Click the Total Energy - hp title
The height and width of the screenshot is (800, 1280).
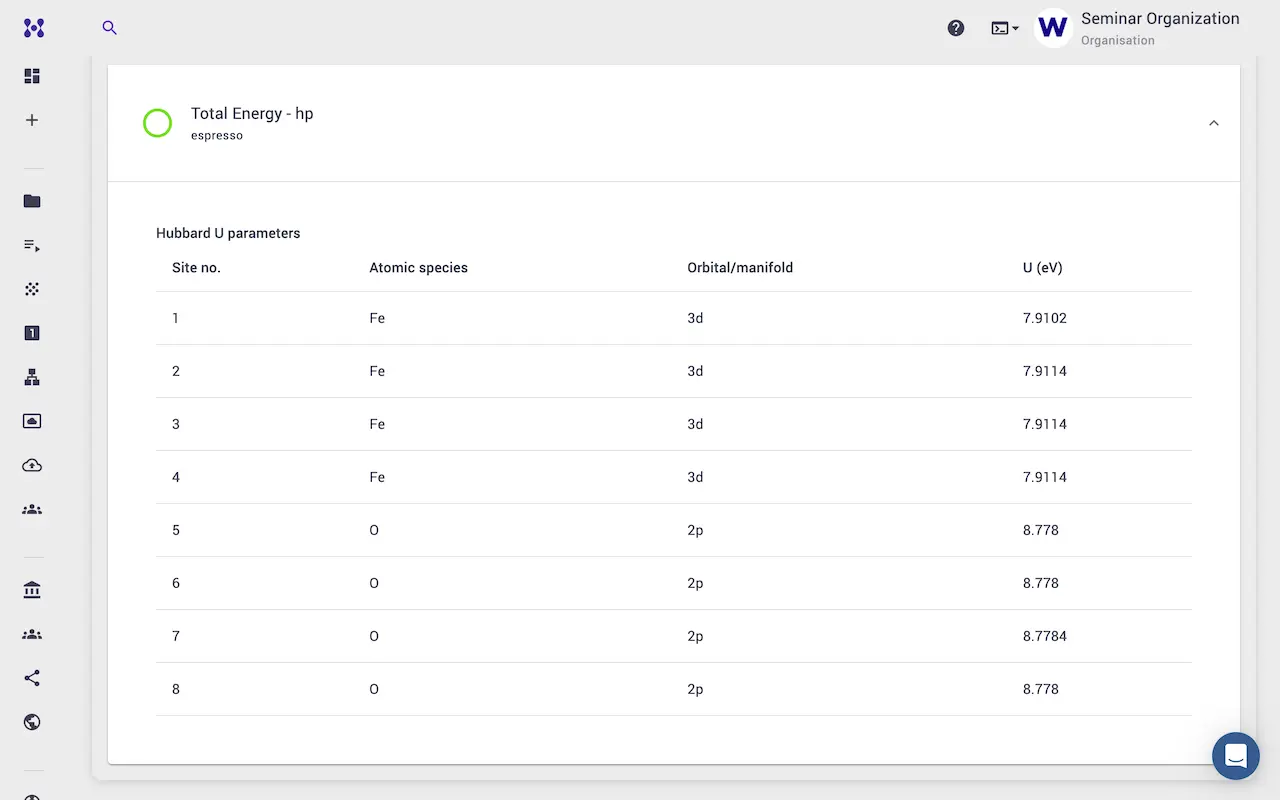tap(252, 113)
